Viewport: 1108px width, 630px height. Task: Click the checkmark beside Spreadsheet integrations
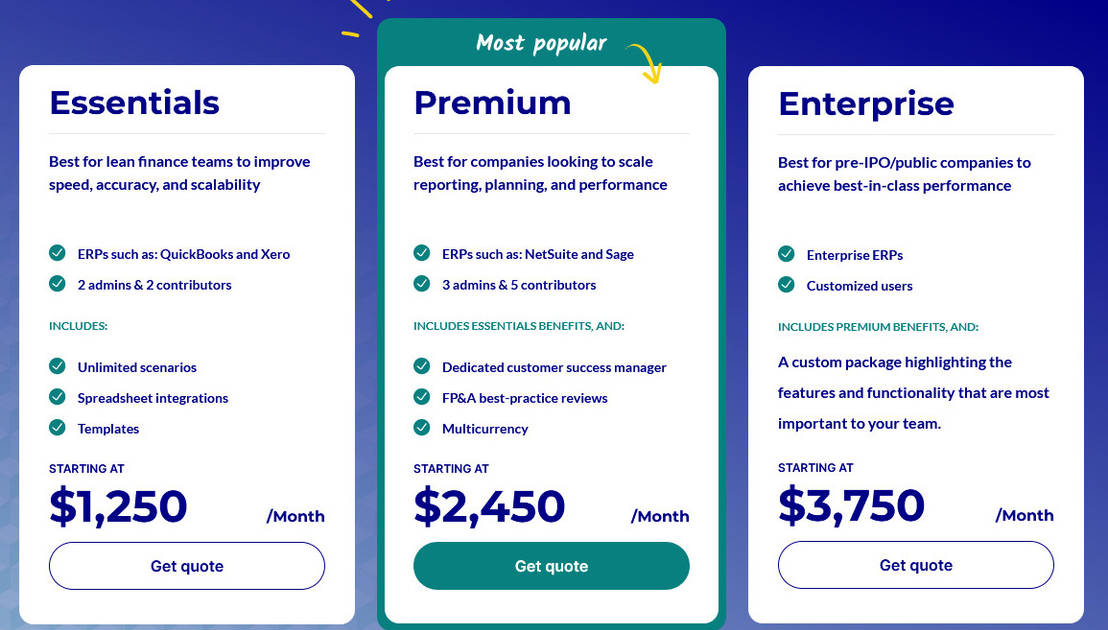point(57,398)
